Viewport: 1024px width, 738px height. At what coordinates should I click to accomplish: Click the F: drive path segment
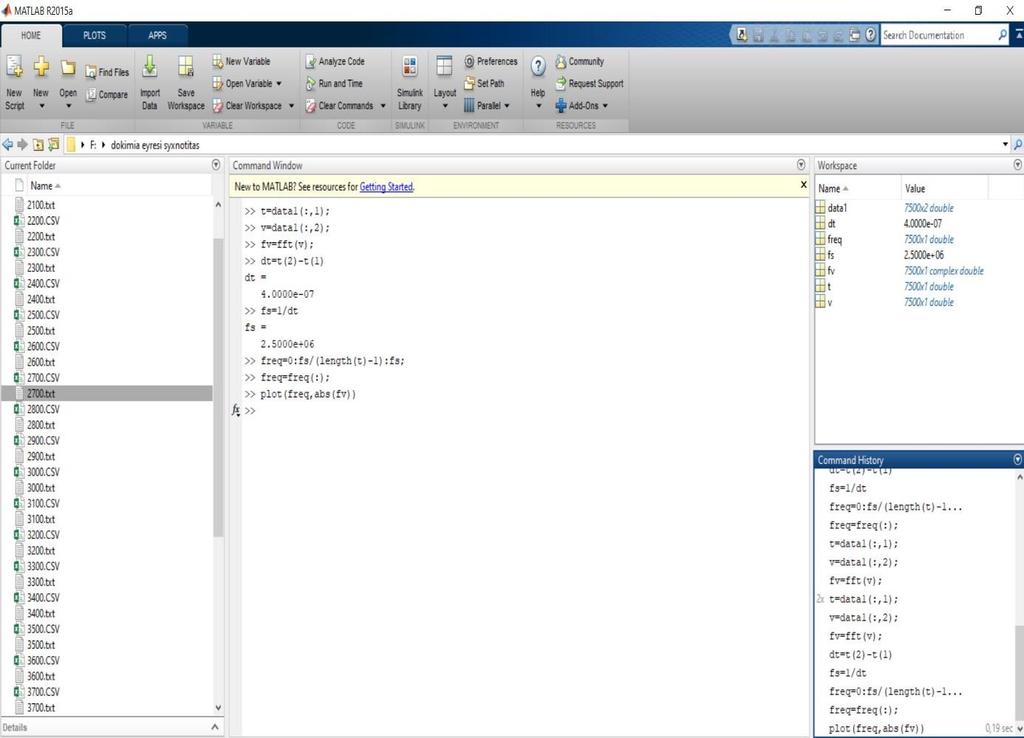click(93, 145)
